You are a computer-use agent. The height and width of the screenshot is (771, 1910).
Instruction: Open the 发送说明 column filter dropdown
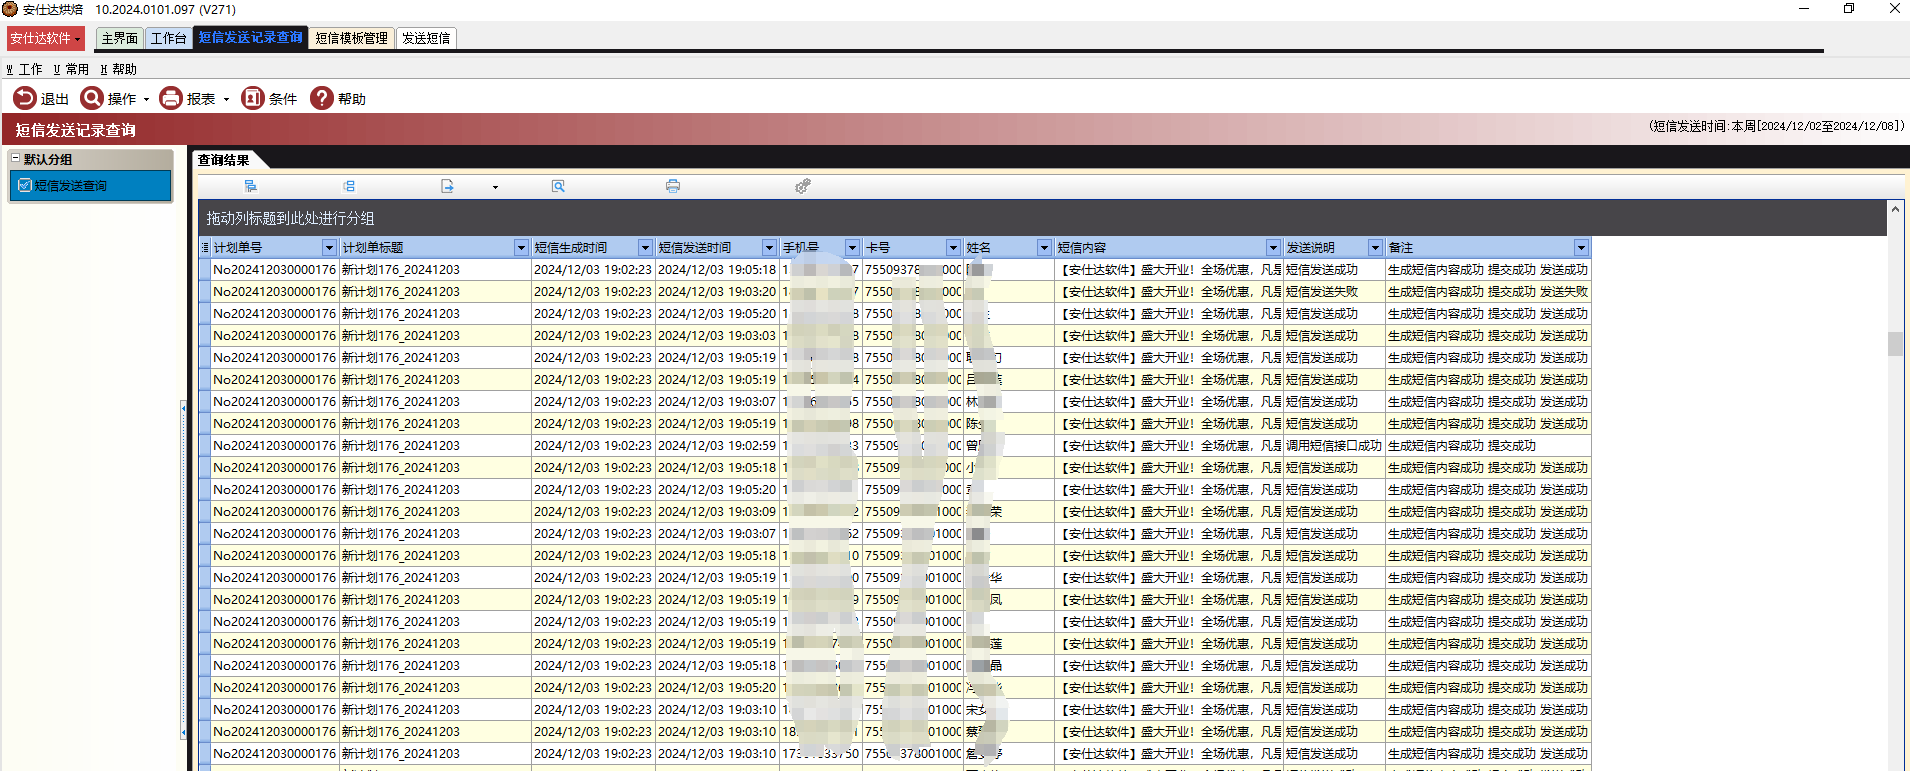click(1375, 247)
